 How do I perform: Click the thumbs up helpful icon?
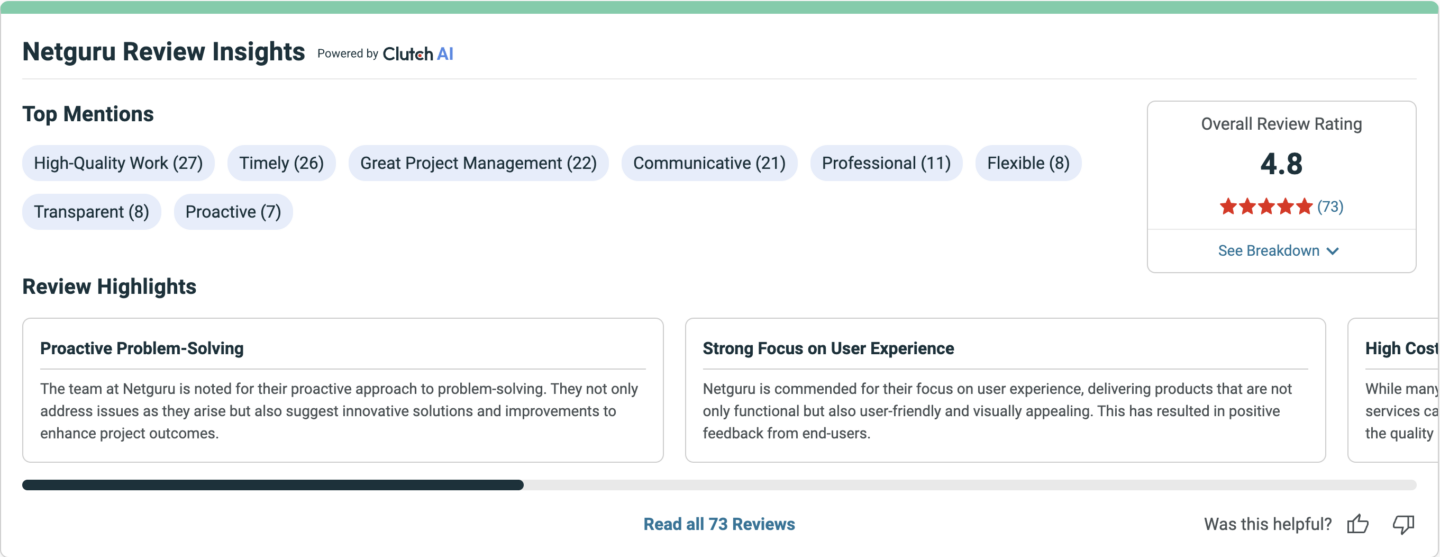(1357, 524)
